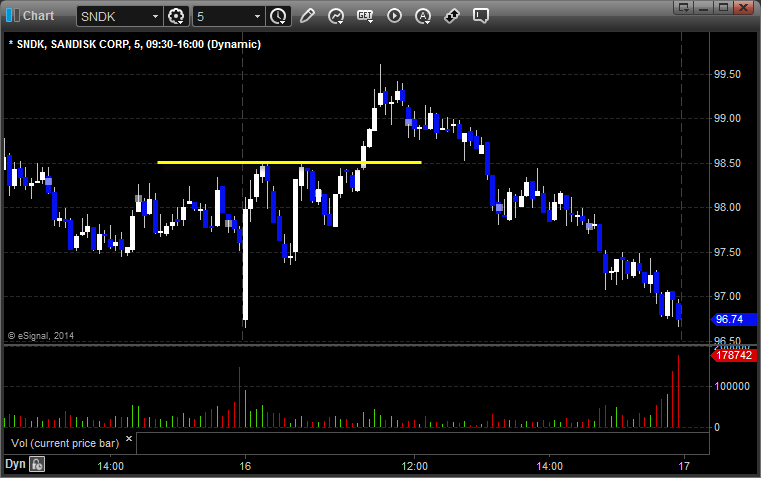The width and height of the screenshot is (761, 478).
Task: Open the time template clock menu
Action: [278, 16]
